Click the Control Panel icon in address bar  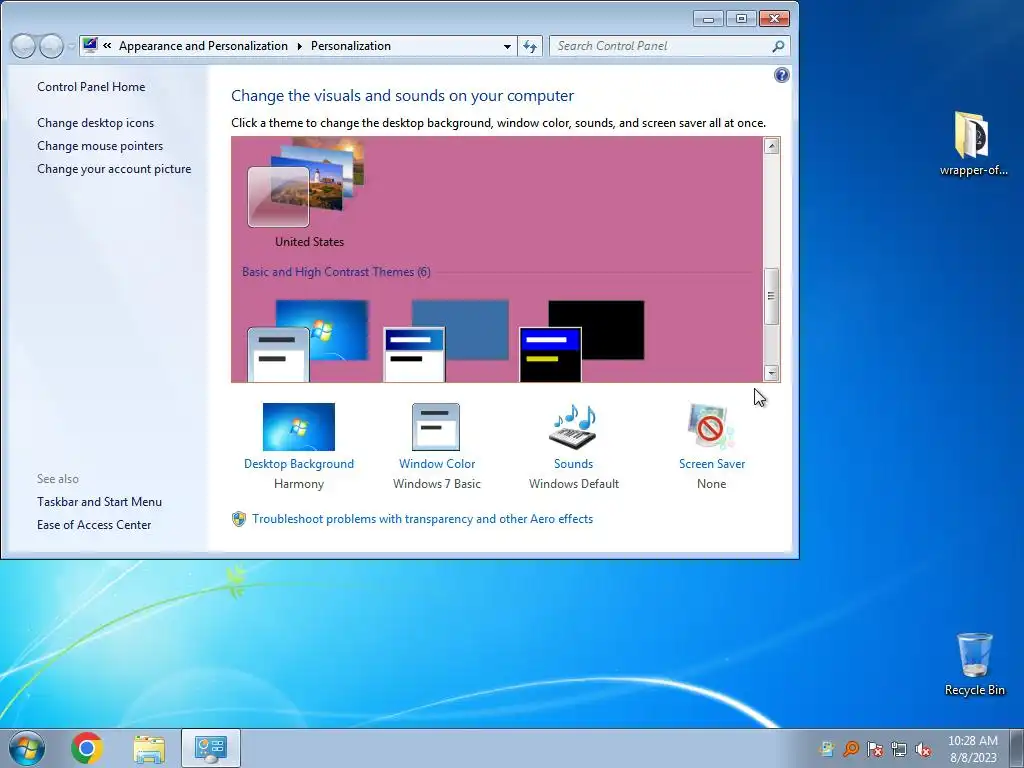coord(90,46)
